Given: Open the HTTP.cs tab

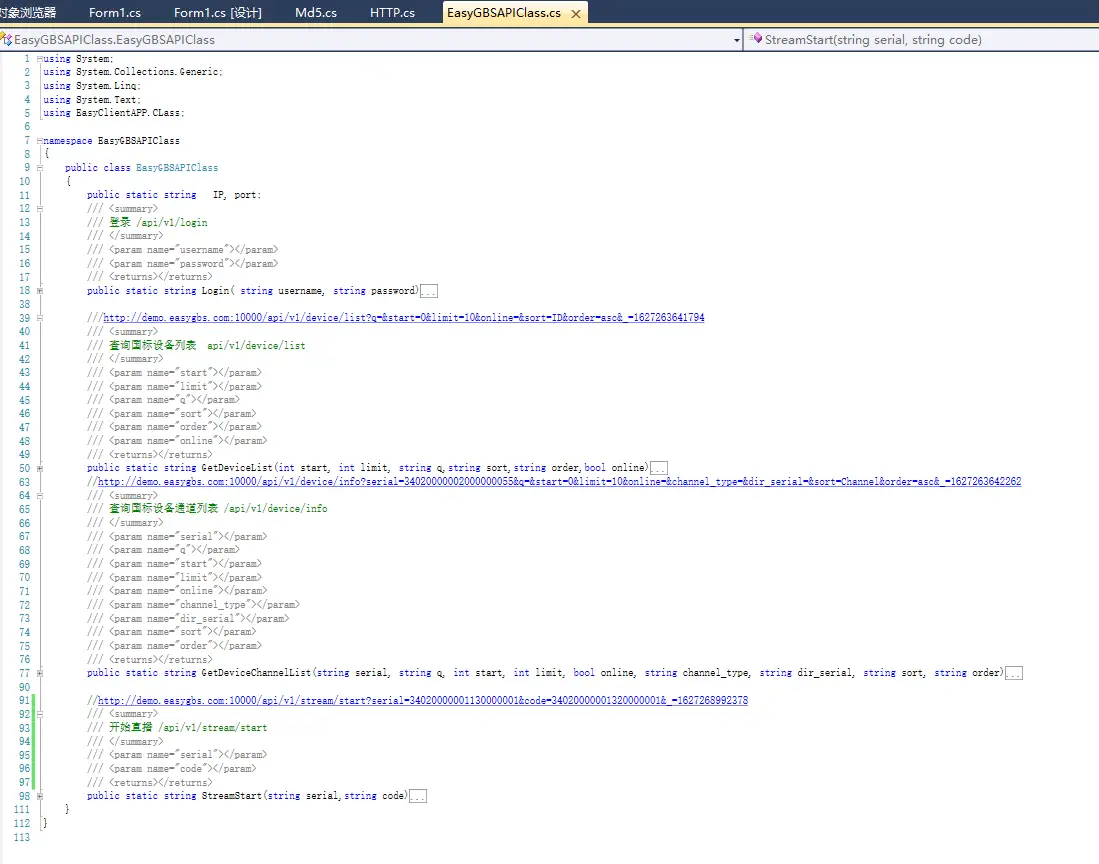Looking at the screenshot, I should coord(392,13).
